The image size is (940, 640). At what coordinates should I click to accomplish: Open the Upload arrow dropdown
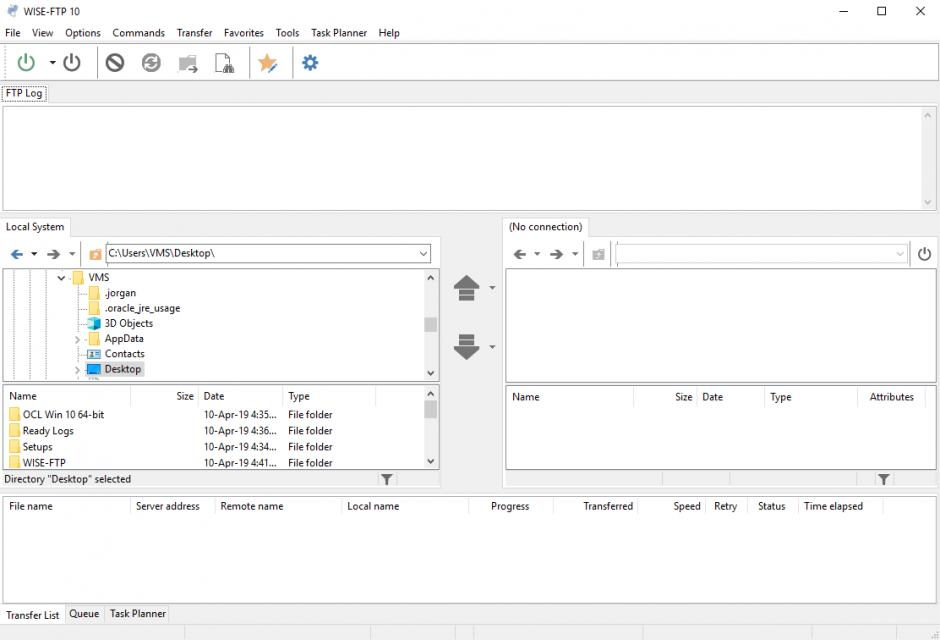click(492, 288)
